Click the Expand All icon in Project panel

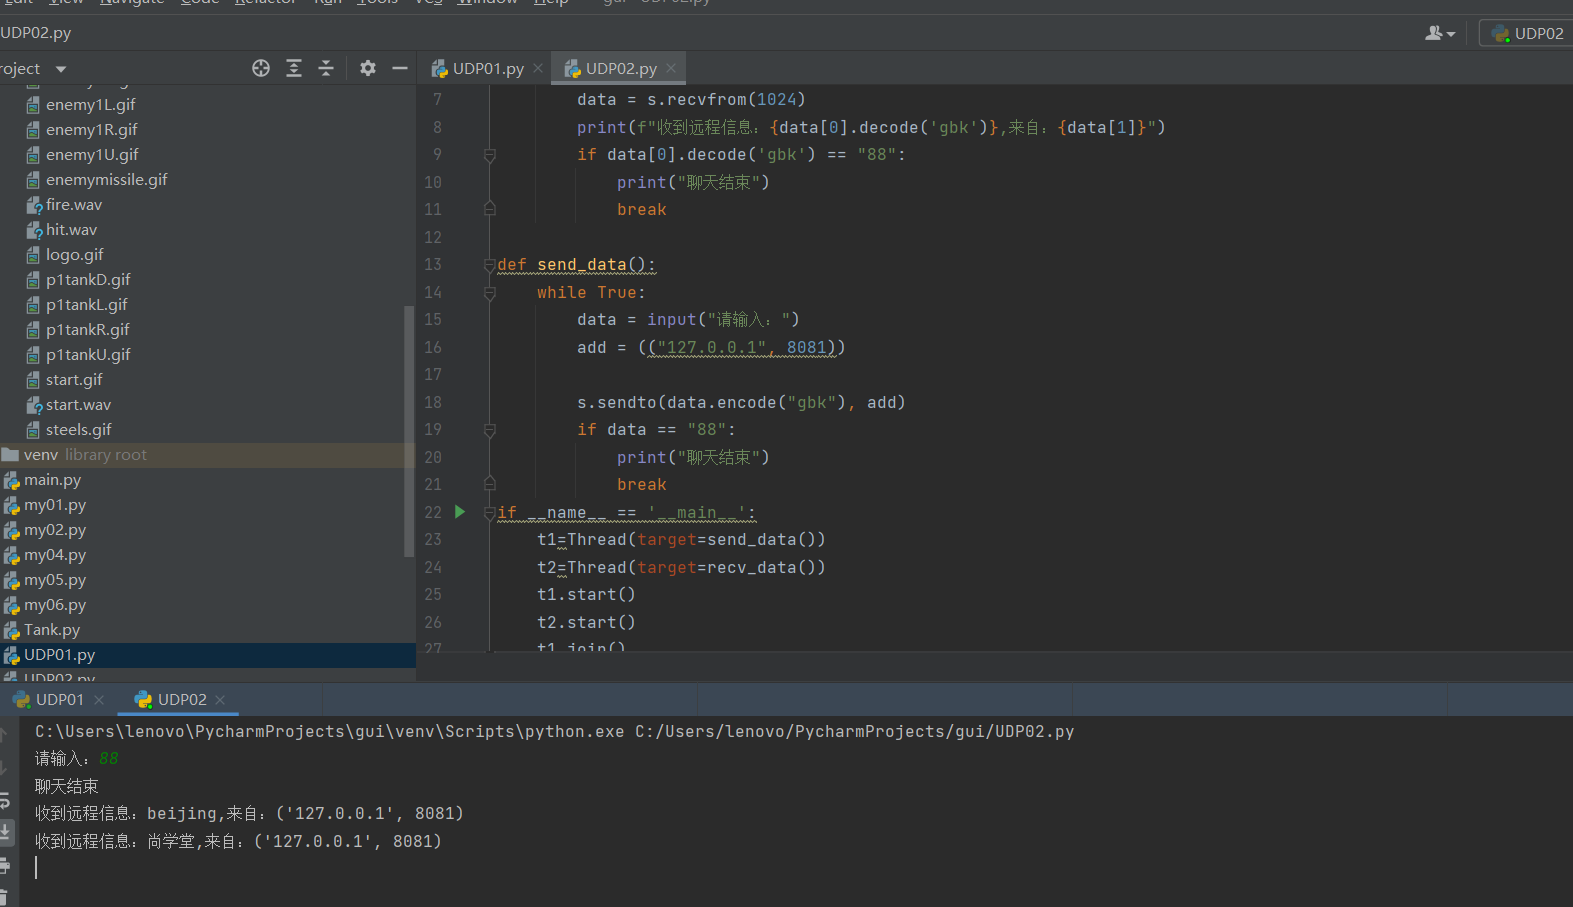(x=294, y=68)
